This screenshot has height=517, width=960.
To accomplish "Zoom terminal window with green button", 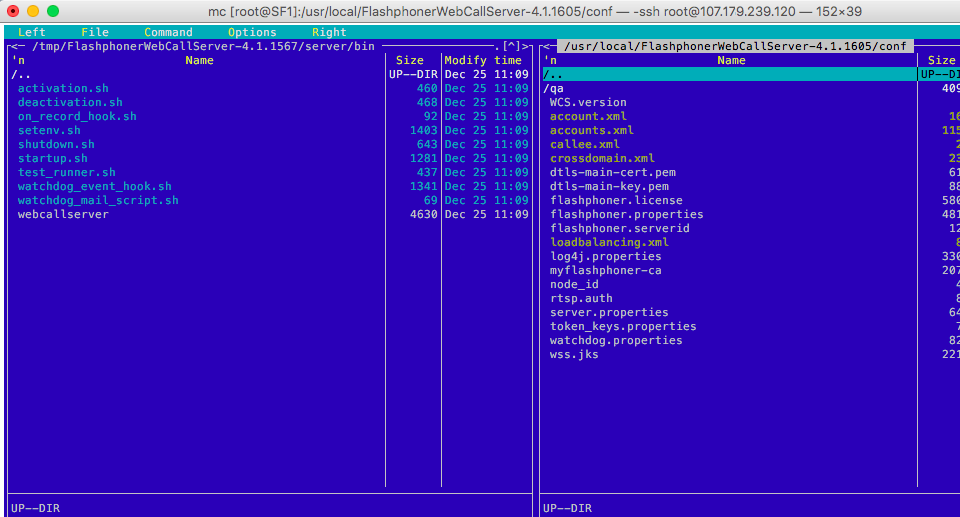I will pos(53,11).
